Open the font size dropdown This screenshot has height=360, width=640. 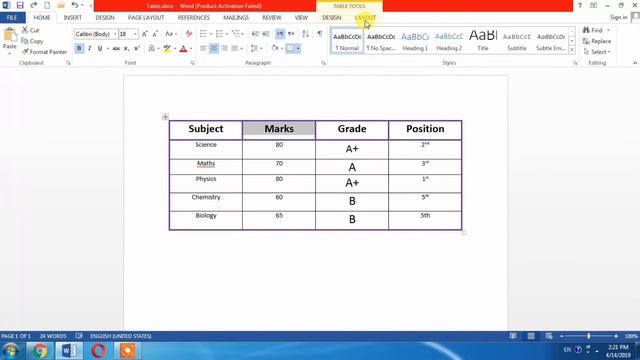pos(135,34)
